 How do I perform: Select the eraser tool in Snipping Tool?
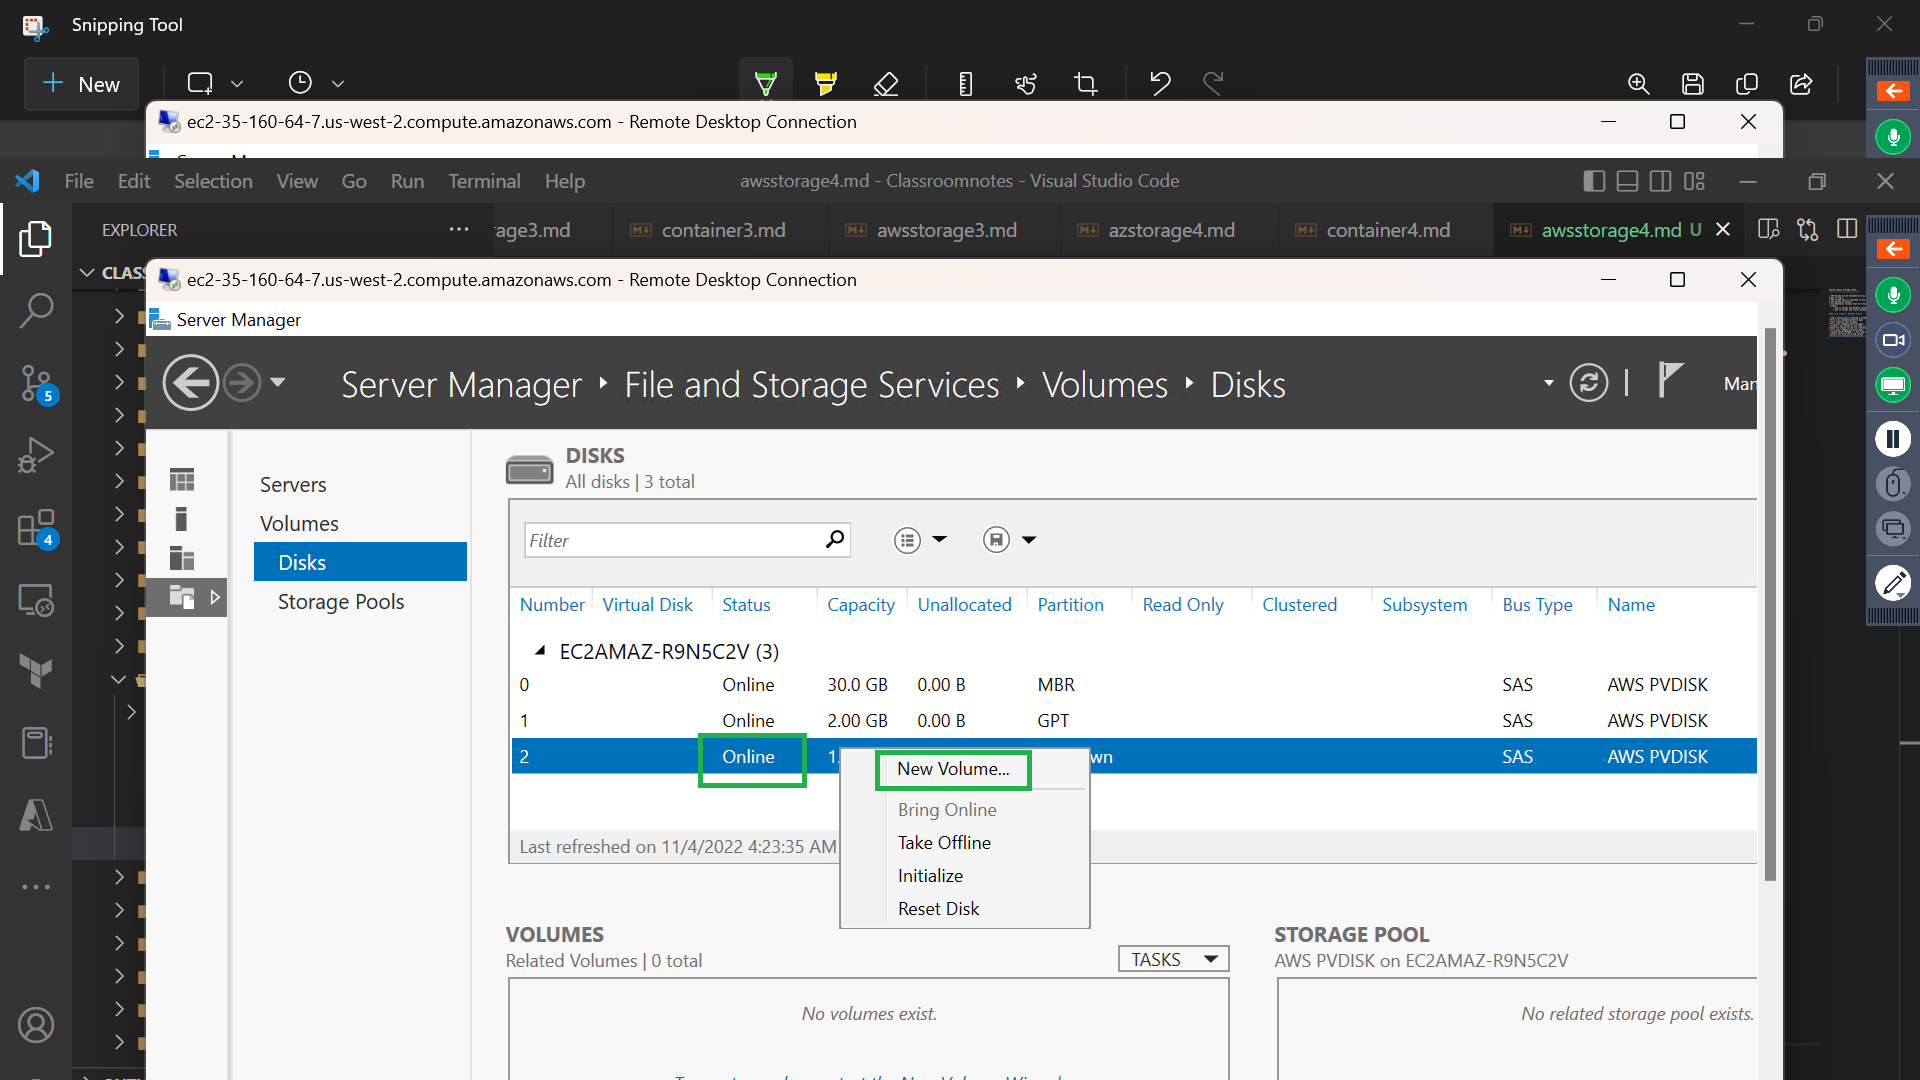coord(887,83)
